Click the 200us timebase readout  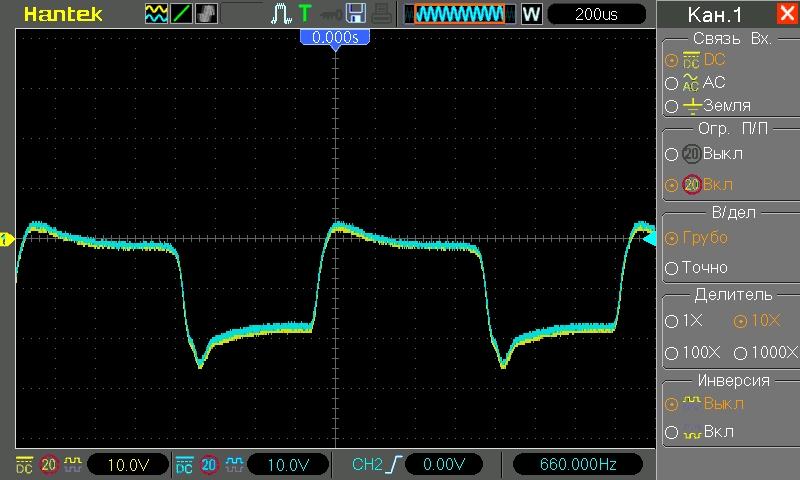coord(594,14)
